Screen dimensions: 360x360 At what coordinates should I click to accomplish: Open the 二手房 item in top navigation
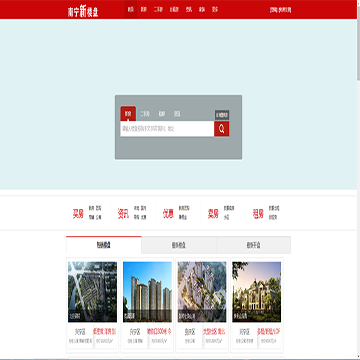click(158, 10)
